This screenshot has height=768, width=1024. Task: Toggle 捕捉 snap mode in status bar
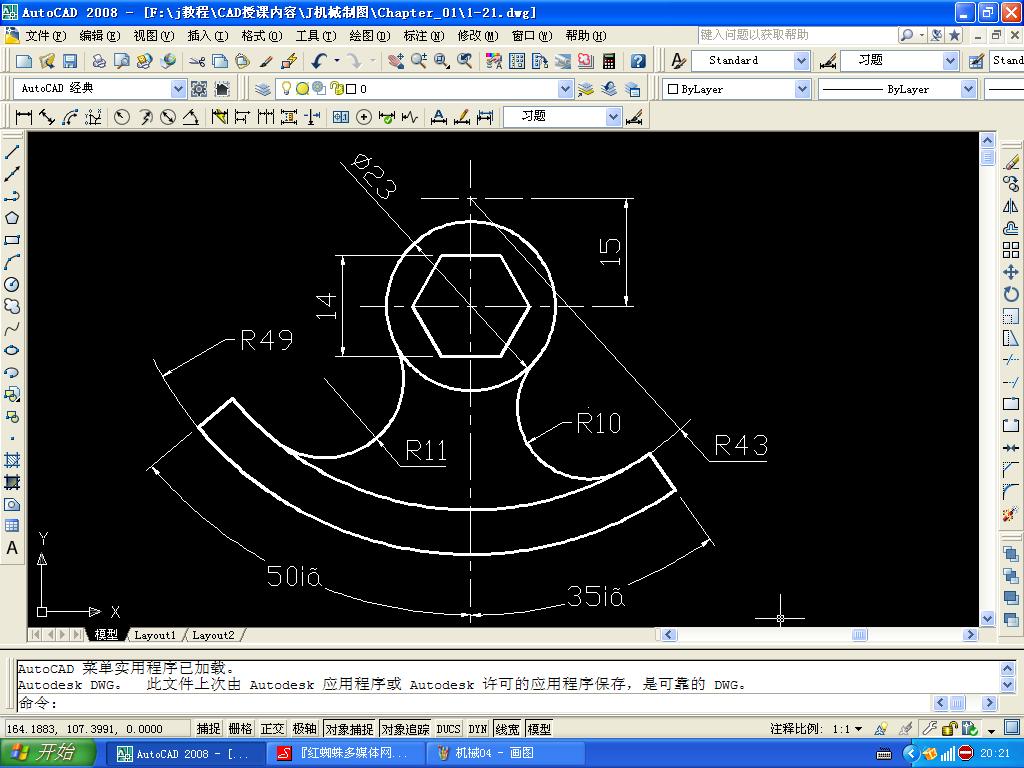click(208, 728)
